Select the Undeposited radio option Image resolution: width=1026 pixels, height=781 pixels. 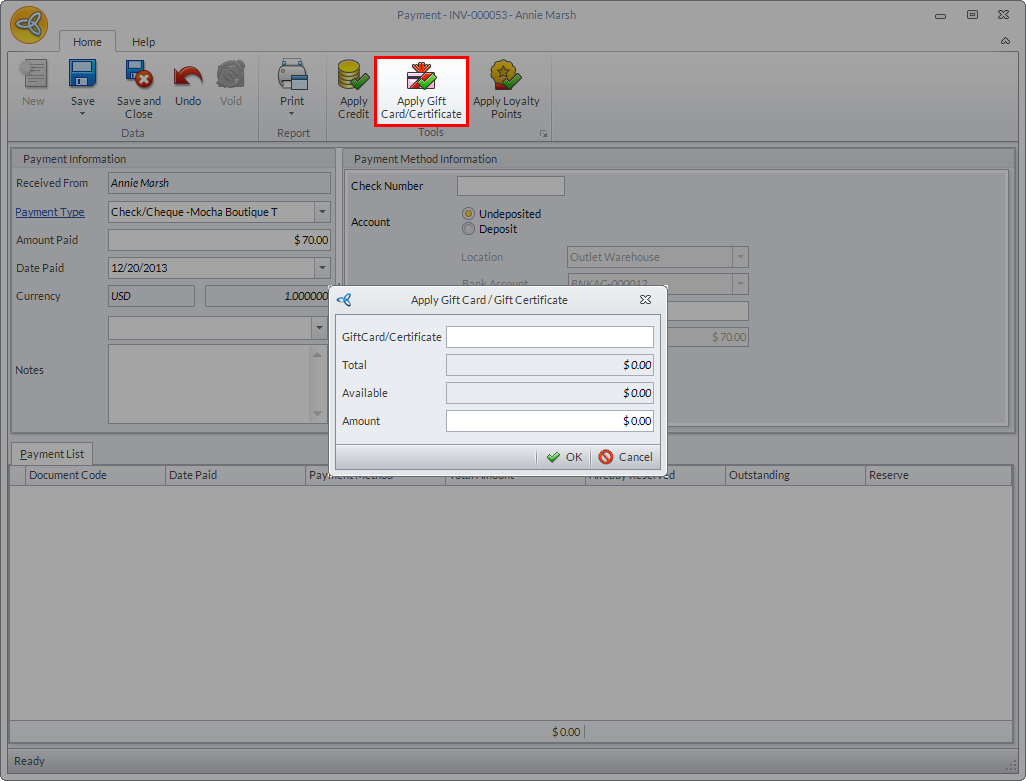[468, 214]
